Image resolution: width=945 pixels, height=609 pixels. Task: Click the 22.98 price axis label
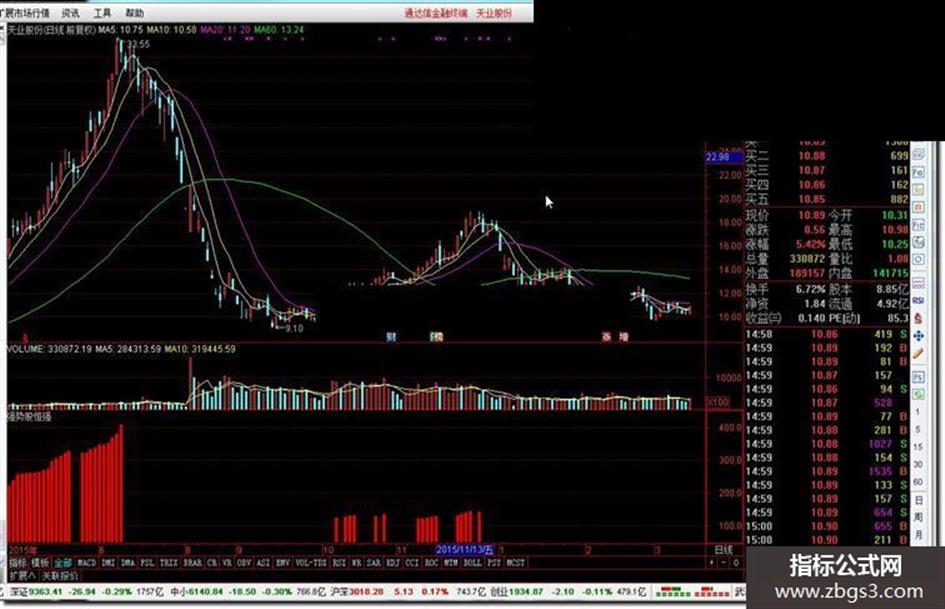point(724,157)
